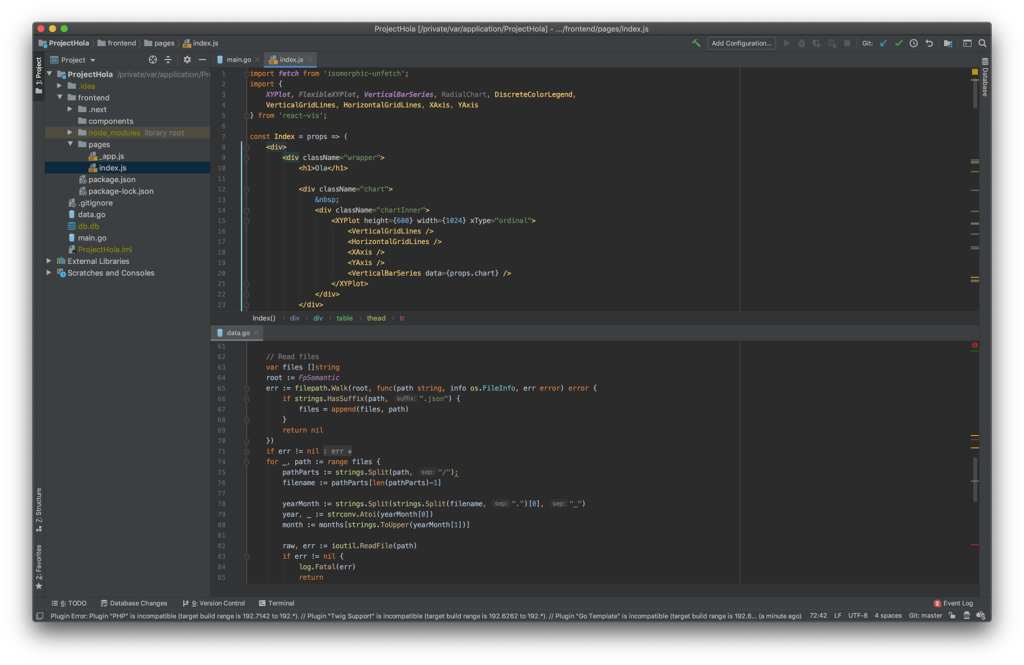The width and height of the screenshot is (1024, 665).
Task: Click the green Git Commit checkmark
Action: tap(899, 43)
